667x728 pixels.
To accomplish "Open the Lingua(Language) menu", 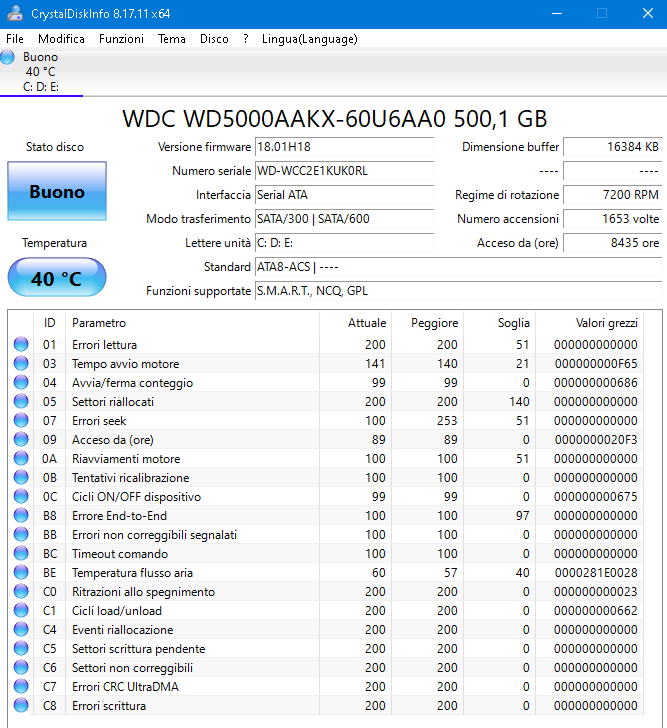I will point(310,39).
